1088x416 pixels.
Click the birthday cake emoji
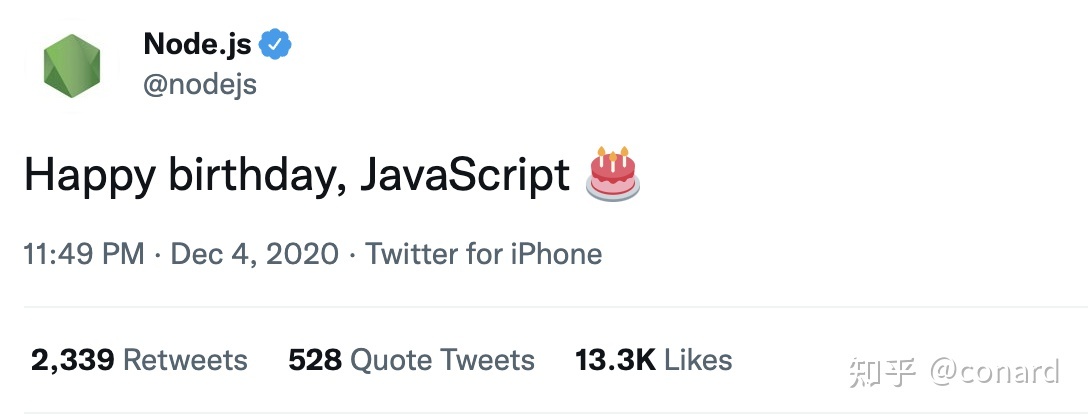[x=613, y=174]
